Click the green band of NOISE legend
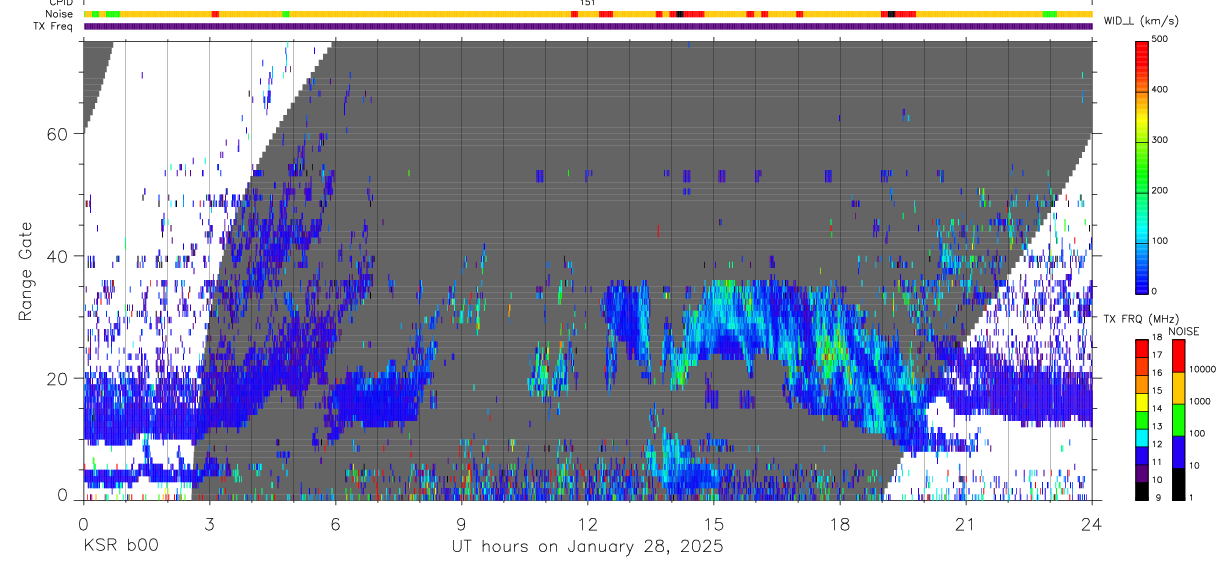Screen dimensions: 1228x567 [1180, 418]
